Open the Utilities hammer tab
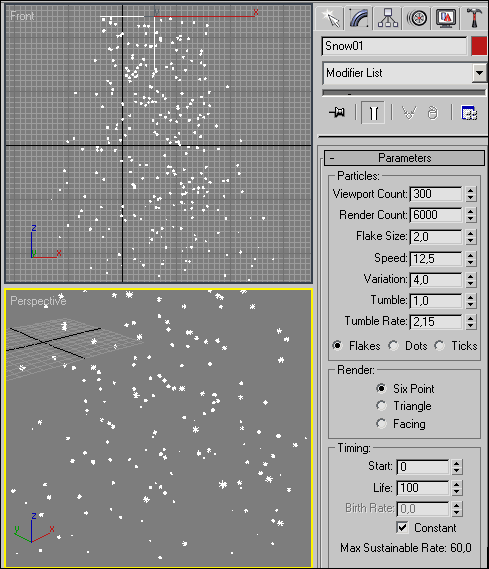This screenshot has height=569, width=489. pos(474,18)
